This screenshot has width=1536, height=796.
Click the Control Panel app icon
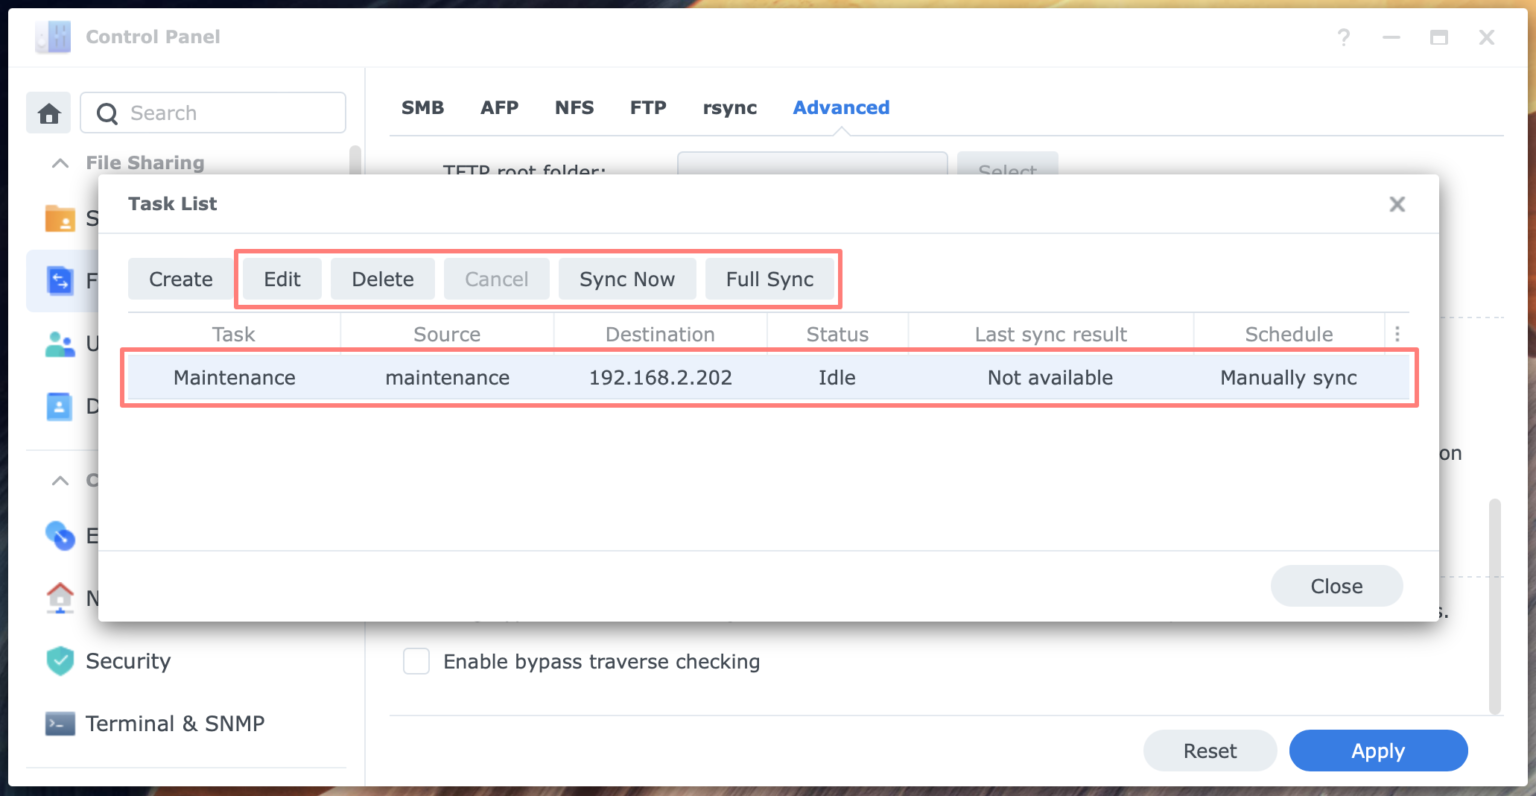53,37
